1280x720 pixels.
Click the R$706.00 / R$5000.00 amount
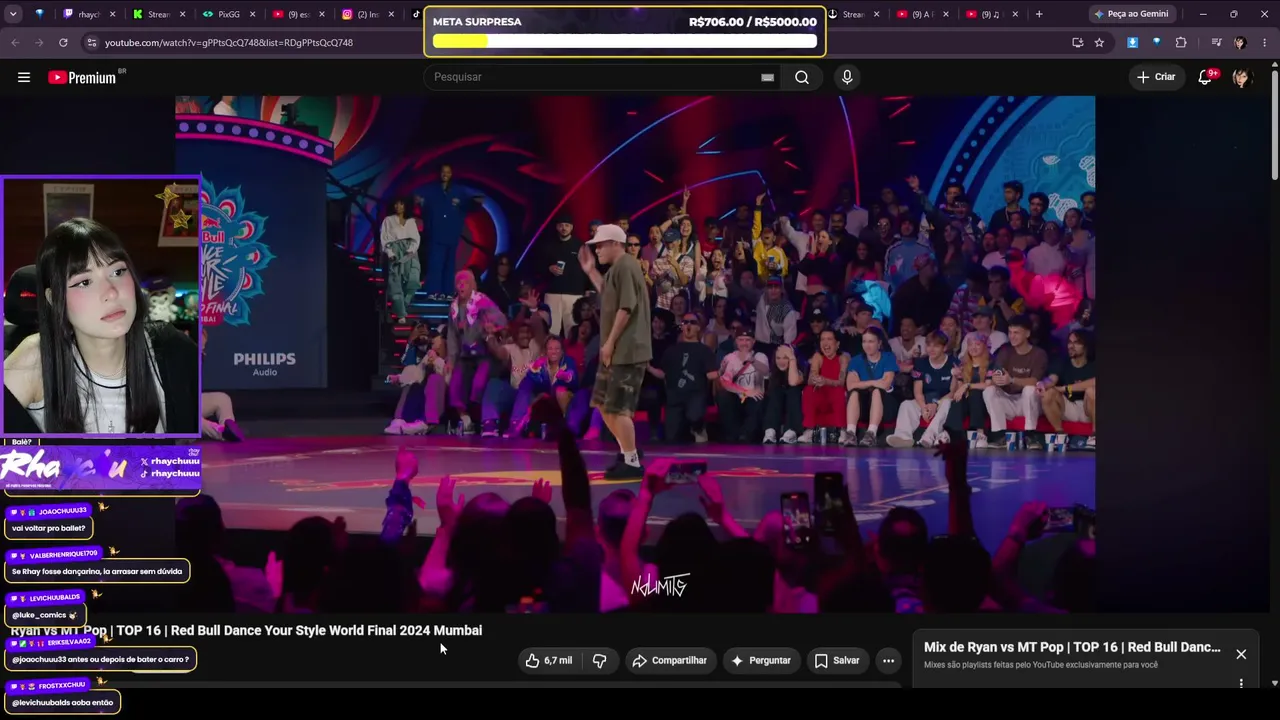753,22
